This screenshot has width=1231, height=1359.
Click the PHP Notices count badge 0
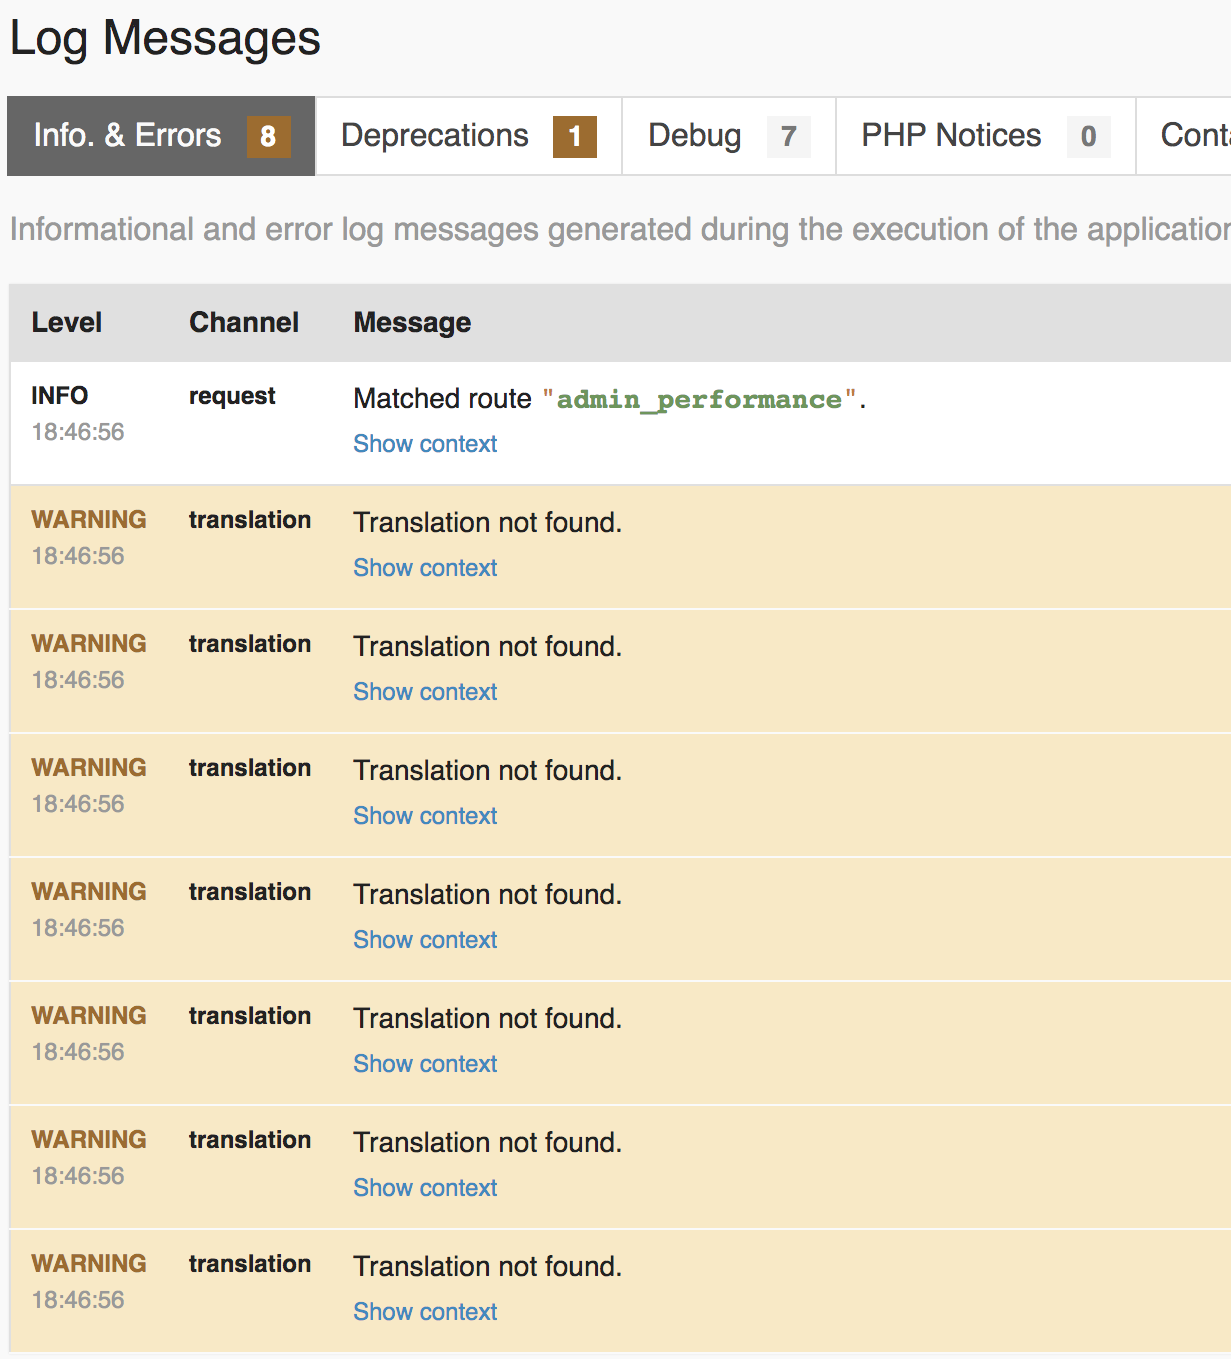[1088, 137]
